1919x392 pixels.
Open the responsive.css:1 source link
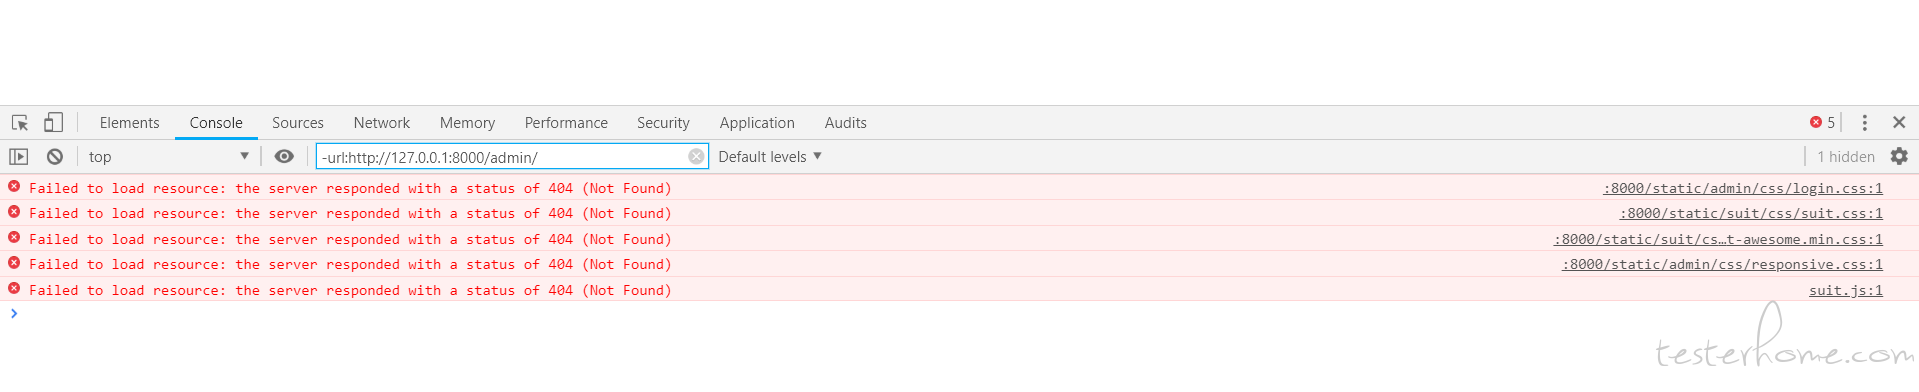point(1722,264)
